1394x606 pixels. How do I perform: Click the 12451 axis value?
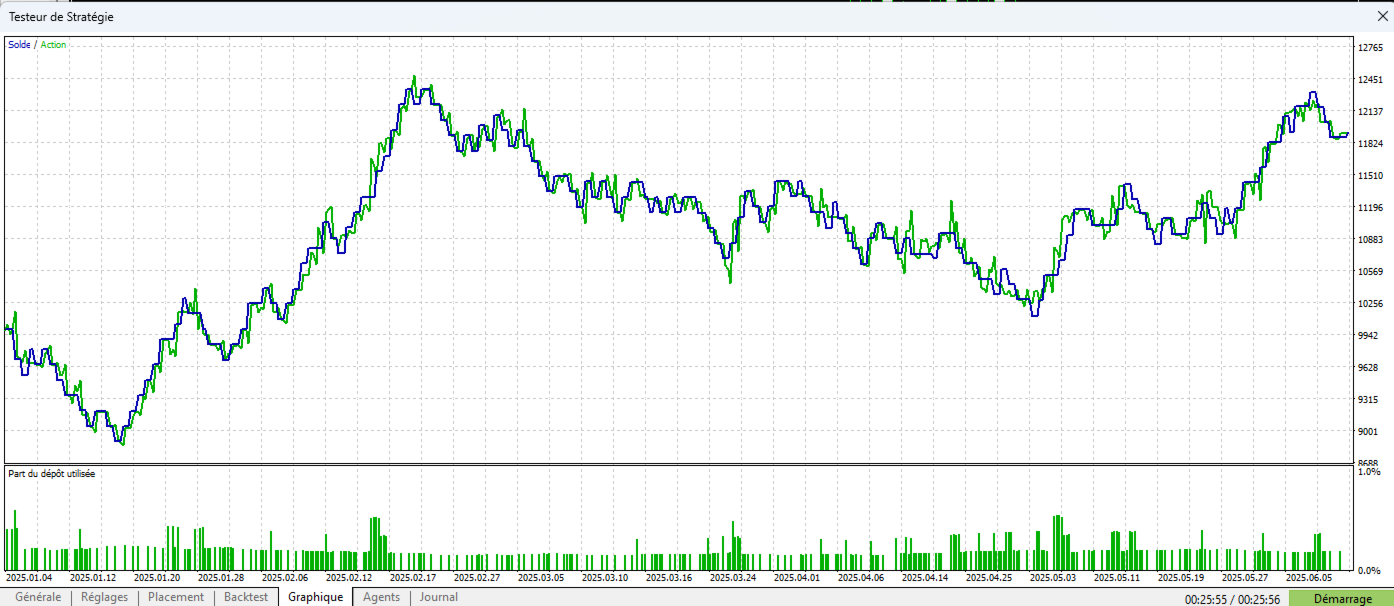(x=1370, y=79)
